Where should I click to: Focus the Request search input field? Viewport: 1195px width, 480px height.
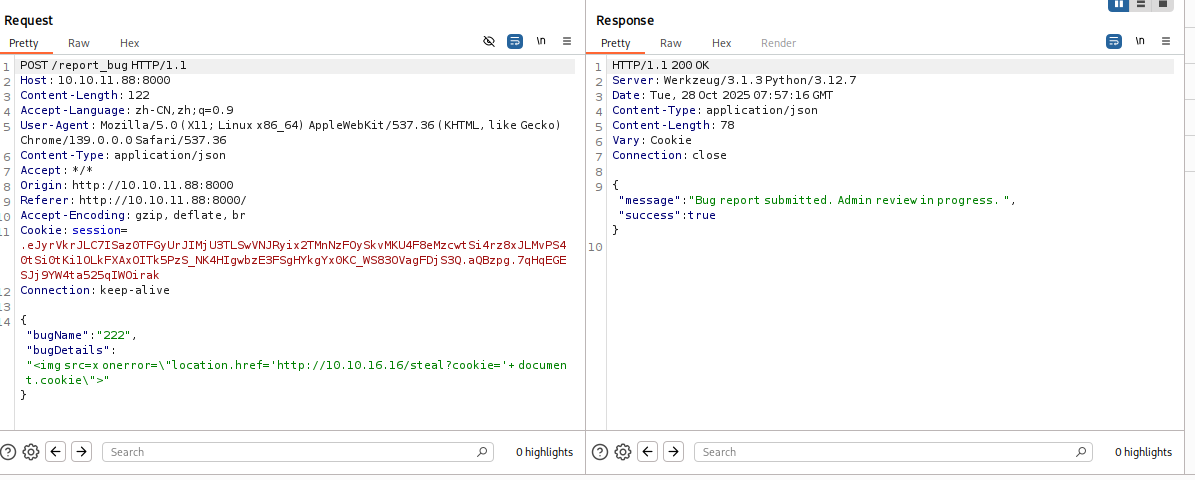pyautogui.click(x=298, y=452)
